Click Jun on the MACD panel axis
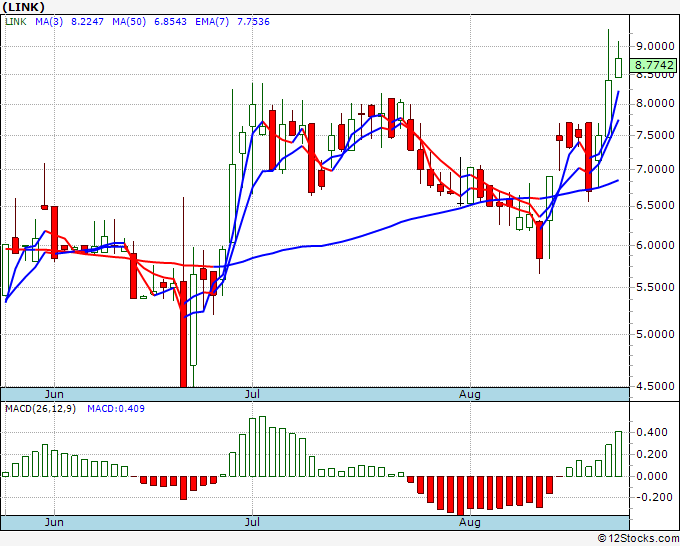Screen dimensions: 680x546 (54, 522)
